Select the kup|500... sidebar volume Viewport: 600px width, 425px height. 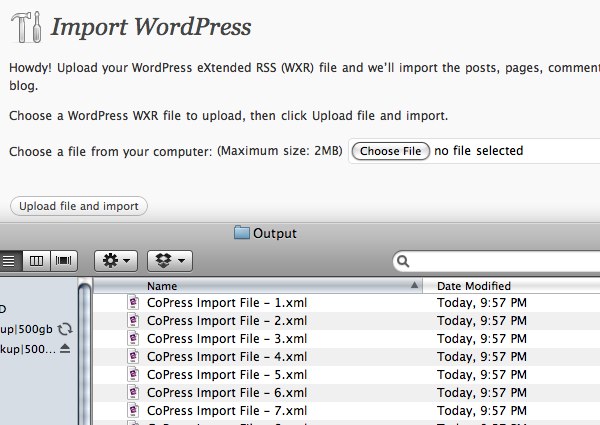click(28, 349)
